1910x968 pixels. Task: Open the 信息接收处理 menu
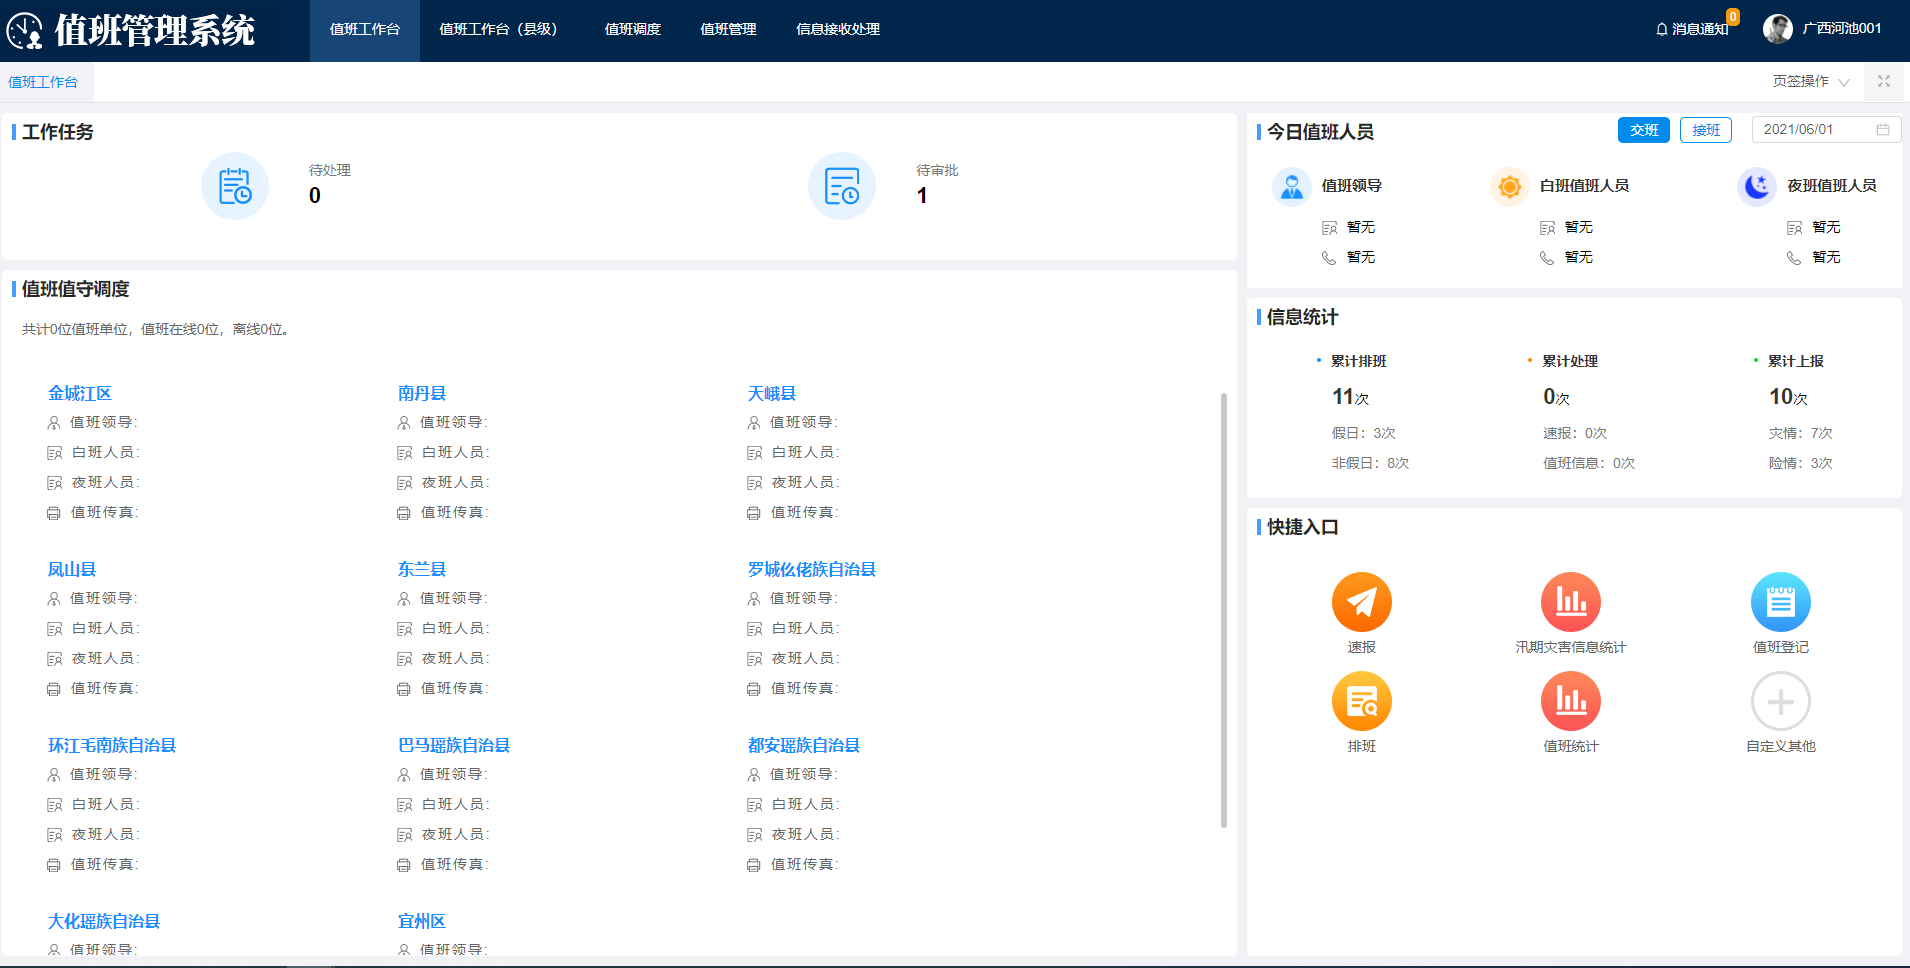838,30
